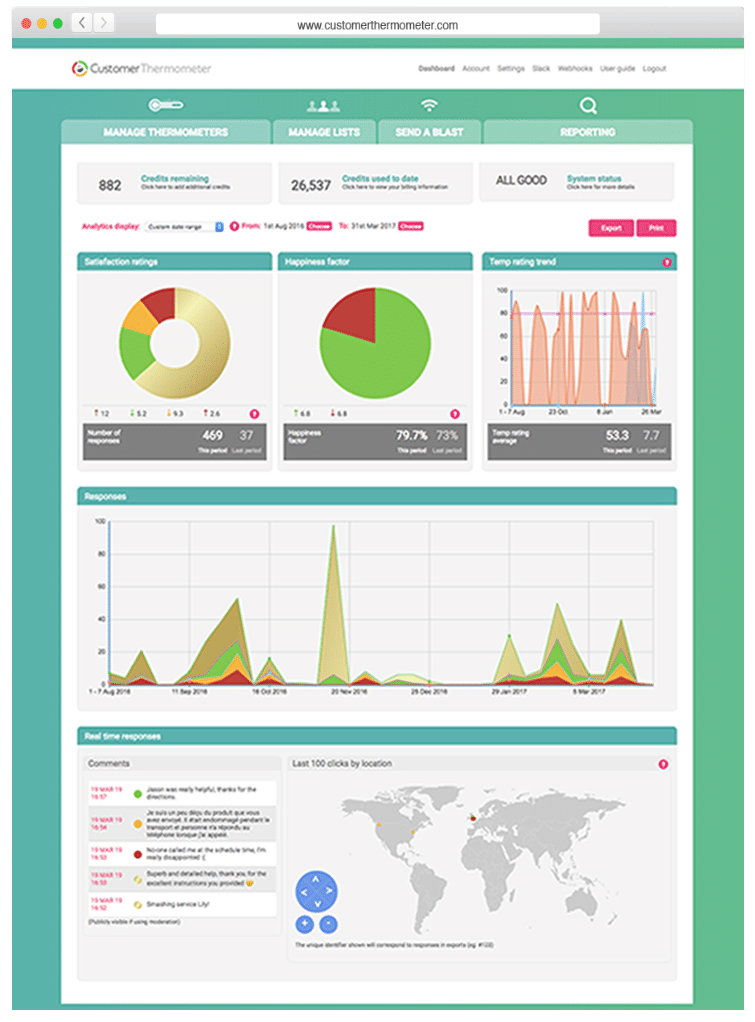Click the '53.3' temp rating average value
755x1022 pixels.
click(617, 435)
